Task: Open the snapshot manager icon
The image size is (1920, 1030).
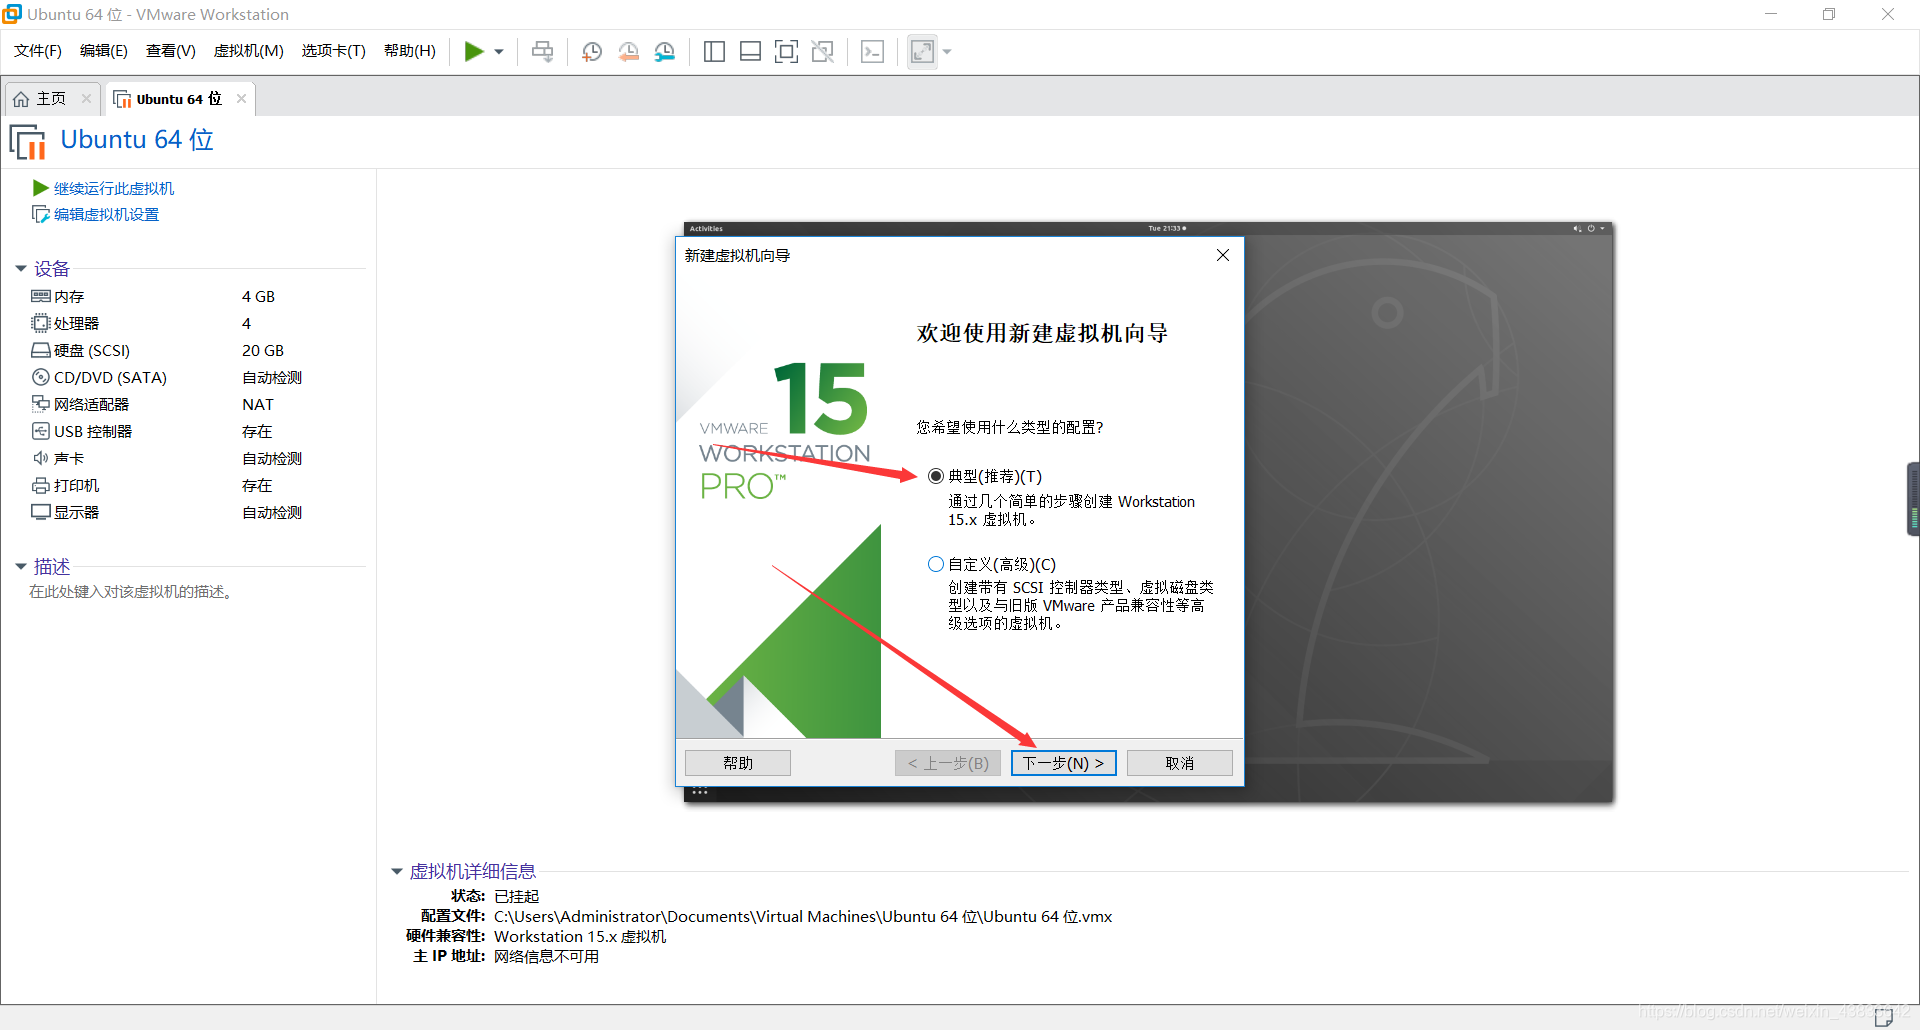Action: (x=665, y=51)
